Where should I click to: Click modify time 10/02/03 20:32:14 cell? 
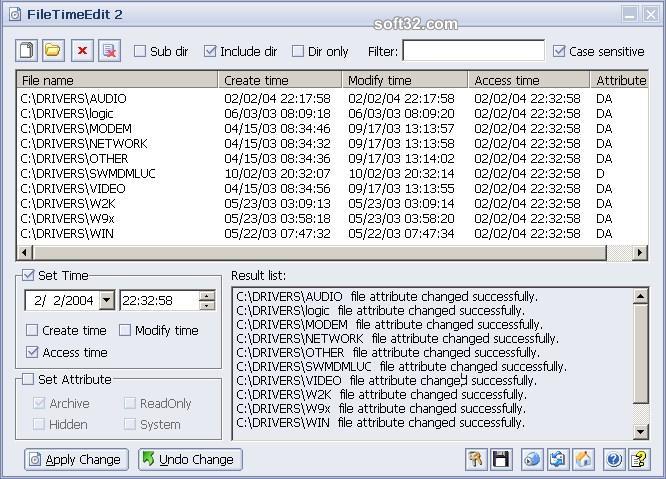401,173
